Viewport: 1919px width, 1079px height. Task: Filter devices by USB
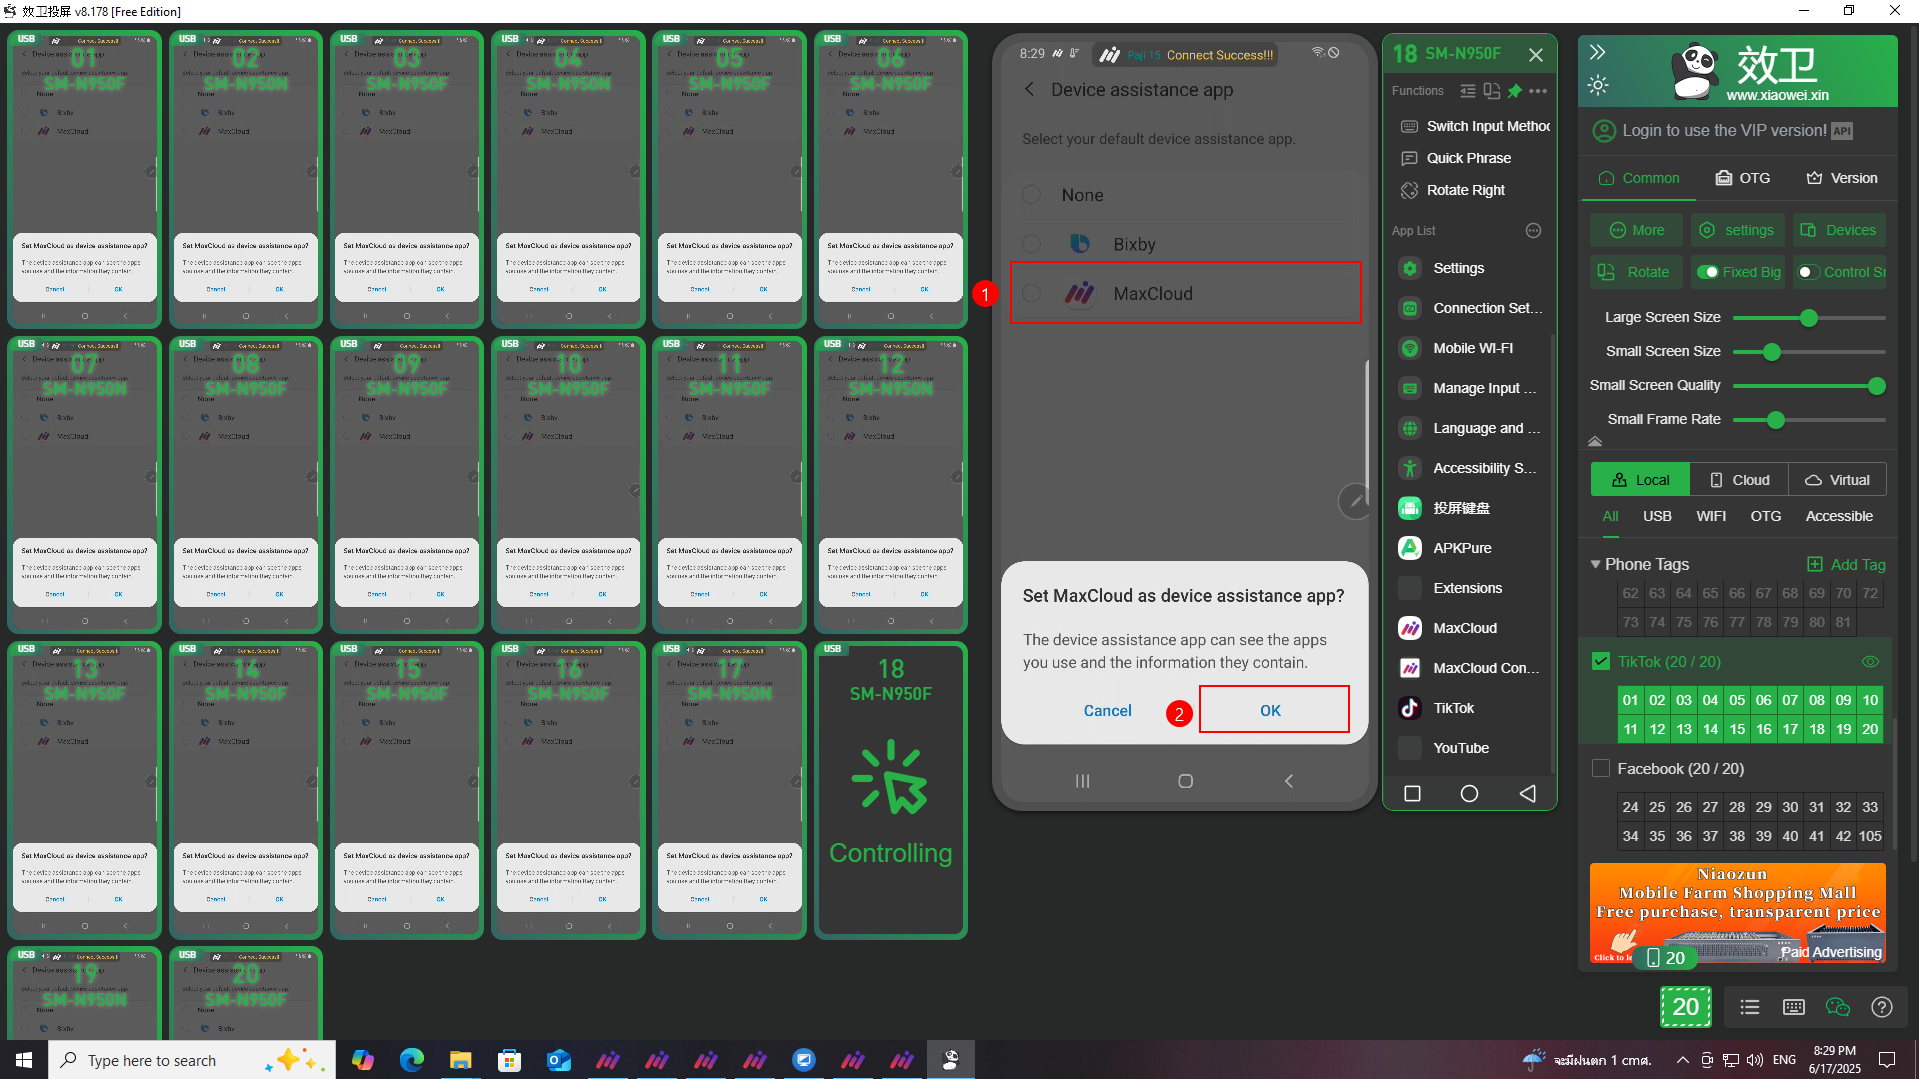1657,516
